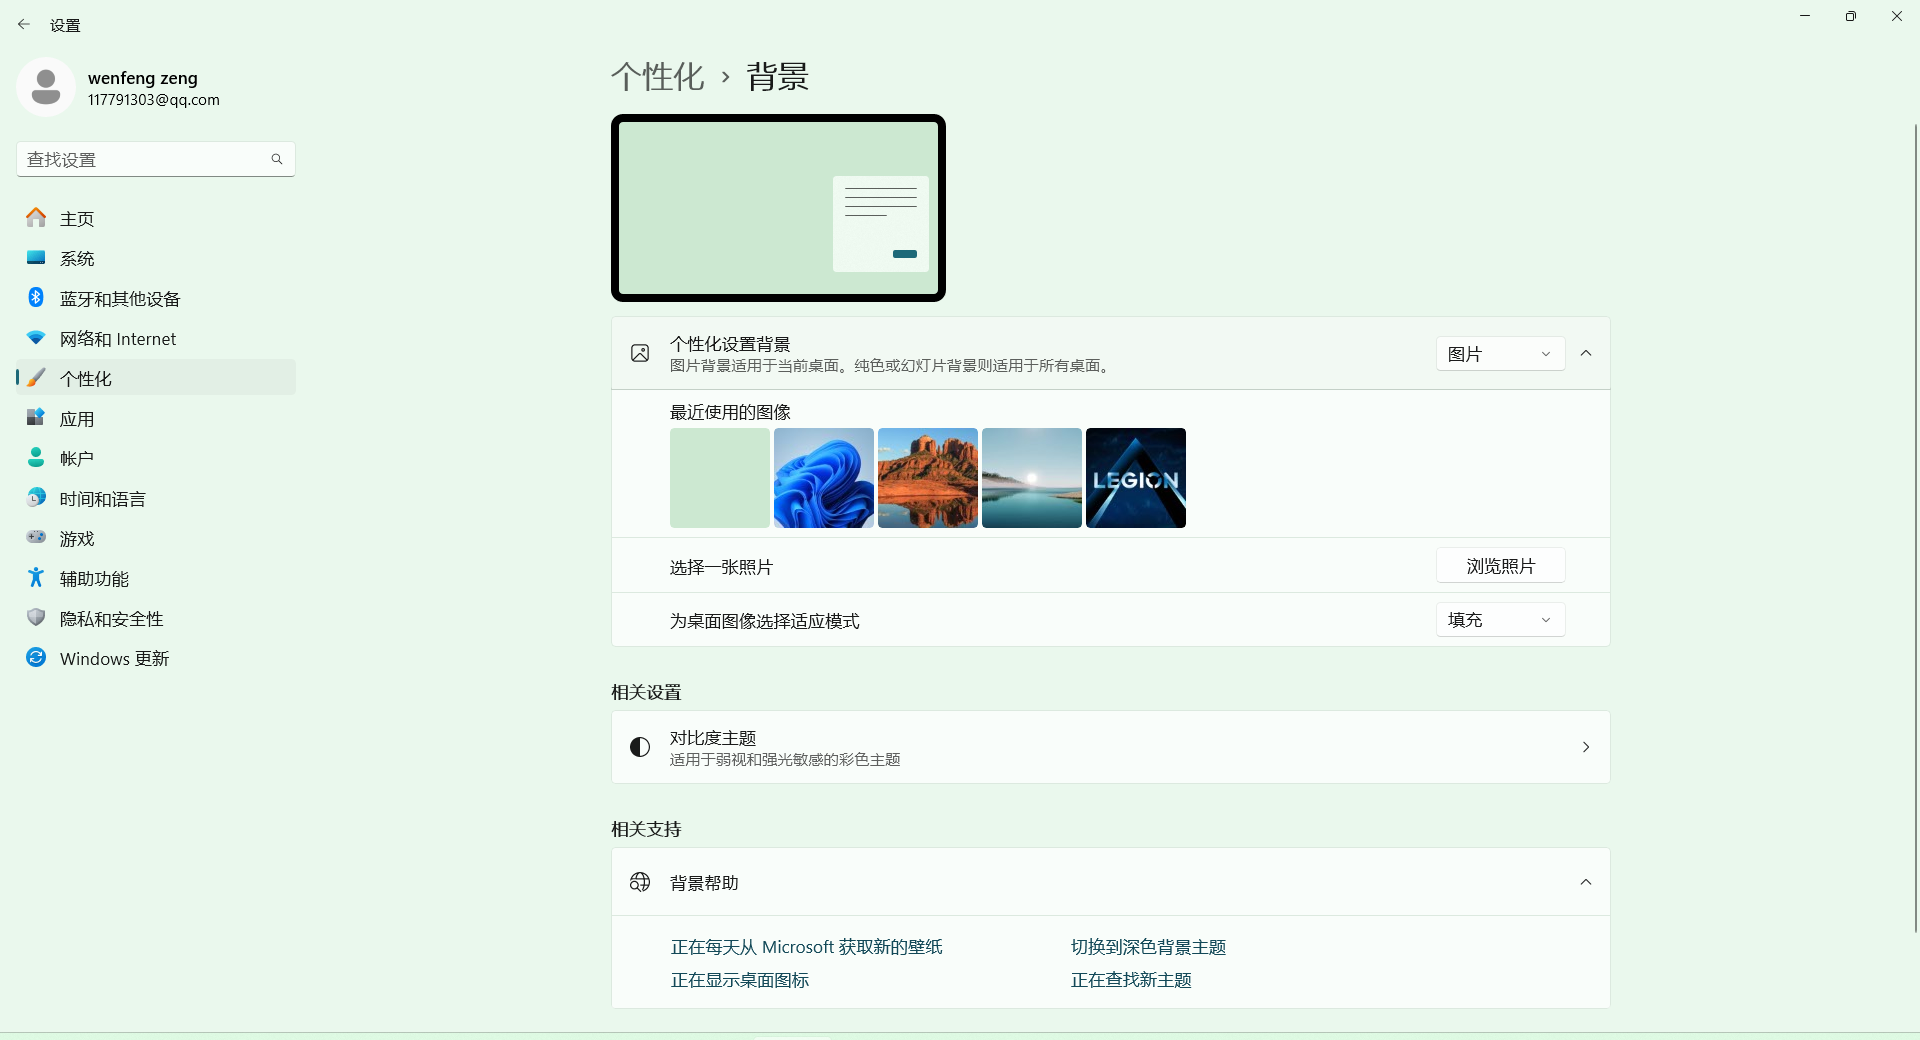The width and height of the screenshot is (1920, 1040).
Task: Select the LEGION wallpaper thumbnail
Action: [1136, 478]
